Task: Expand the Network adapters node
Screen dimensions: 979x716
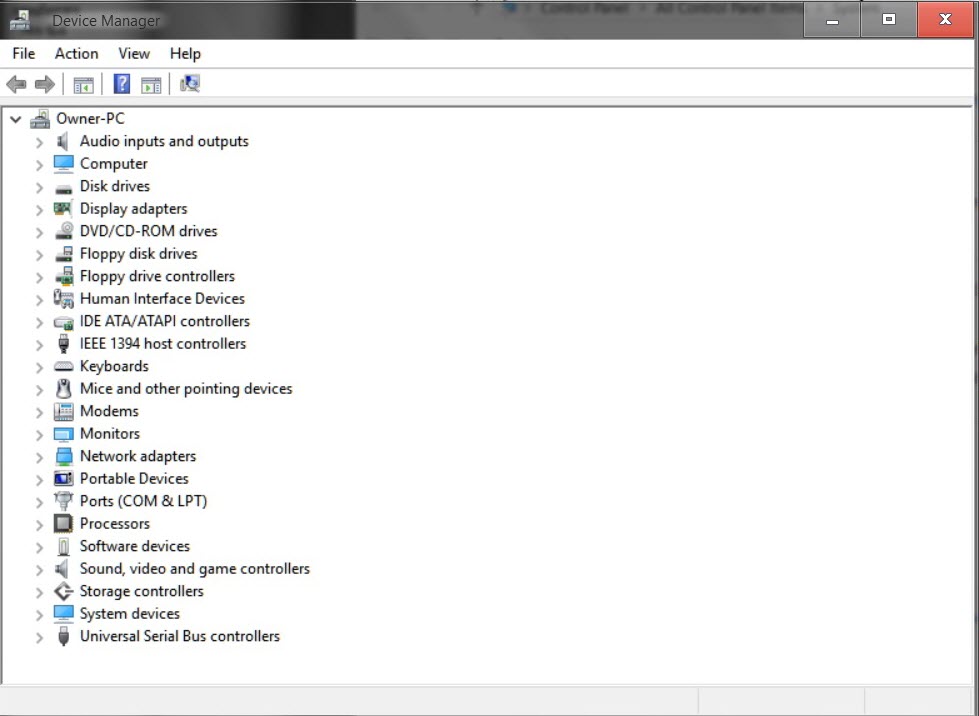Action: tap(39, 458)
